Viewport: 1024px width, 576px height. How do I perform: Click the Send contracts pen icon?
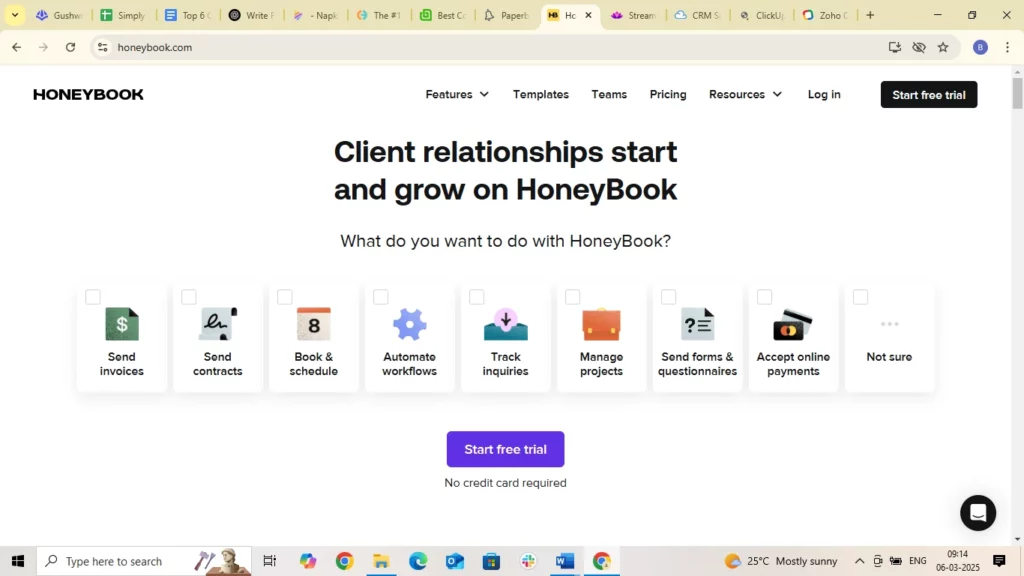pos(217,323)
